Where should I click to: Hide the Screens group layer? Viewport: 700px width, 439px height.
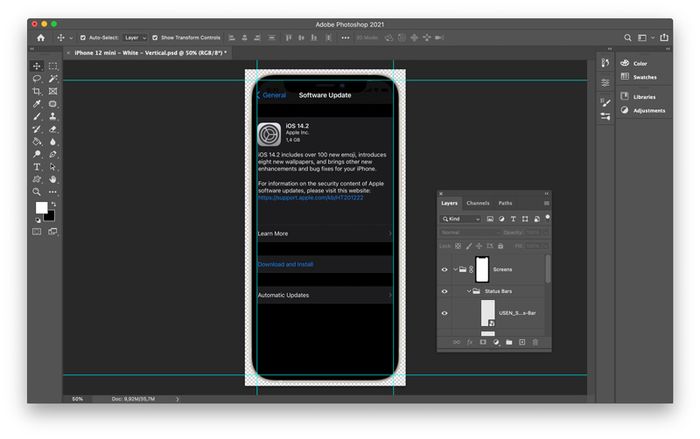(444, 269)
